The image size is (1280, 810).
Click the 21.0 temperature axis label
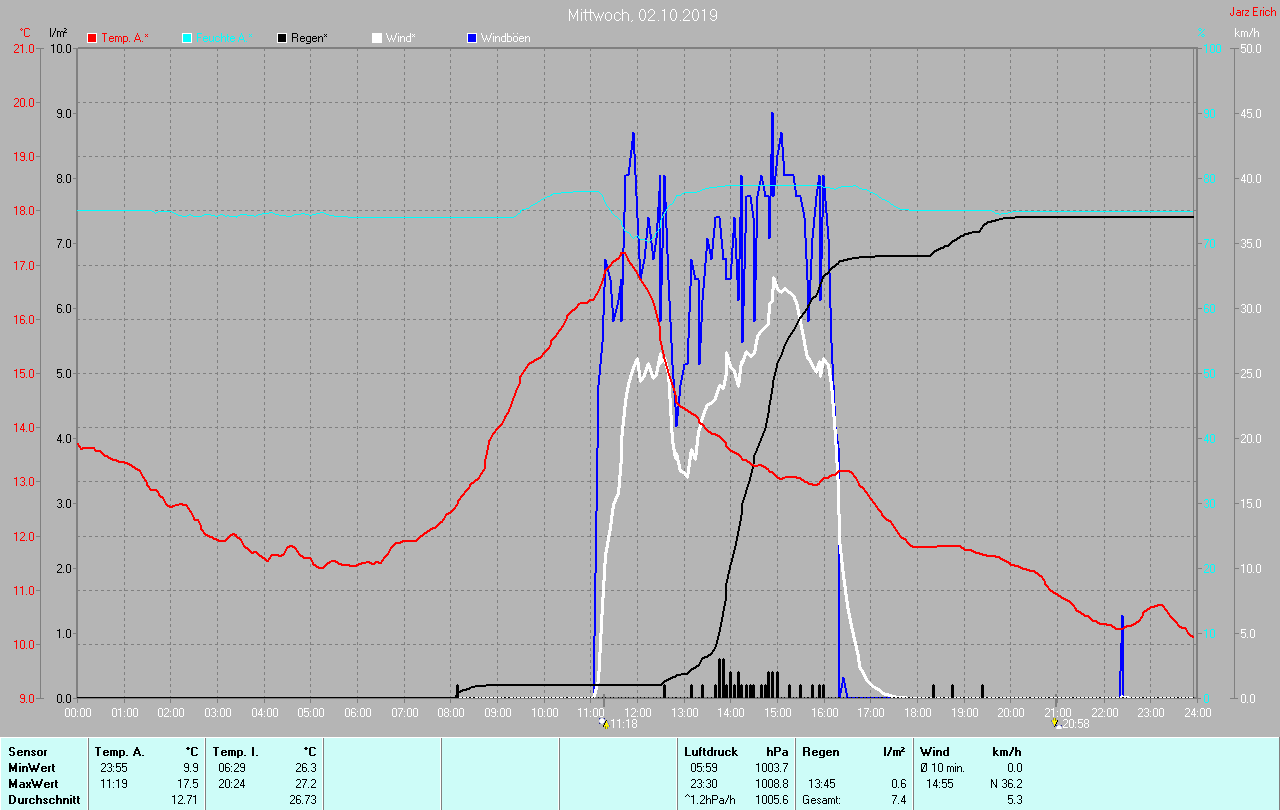pos(23,49)
